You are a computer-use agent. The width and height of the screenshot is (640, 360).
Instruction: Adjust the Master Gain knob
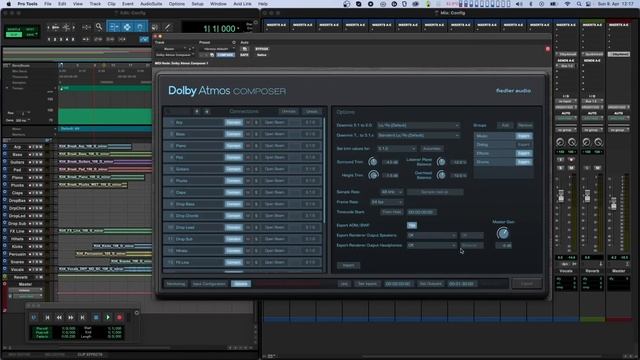[x=503, y=233]
